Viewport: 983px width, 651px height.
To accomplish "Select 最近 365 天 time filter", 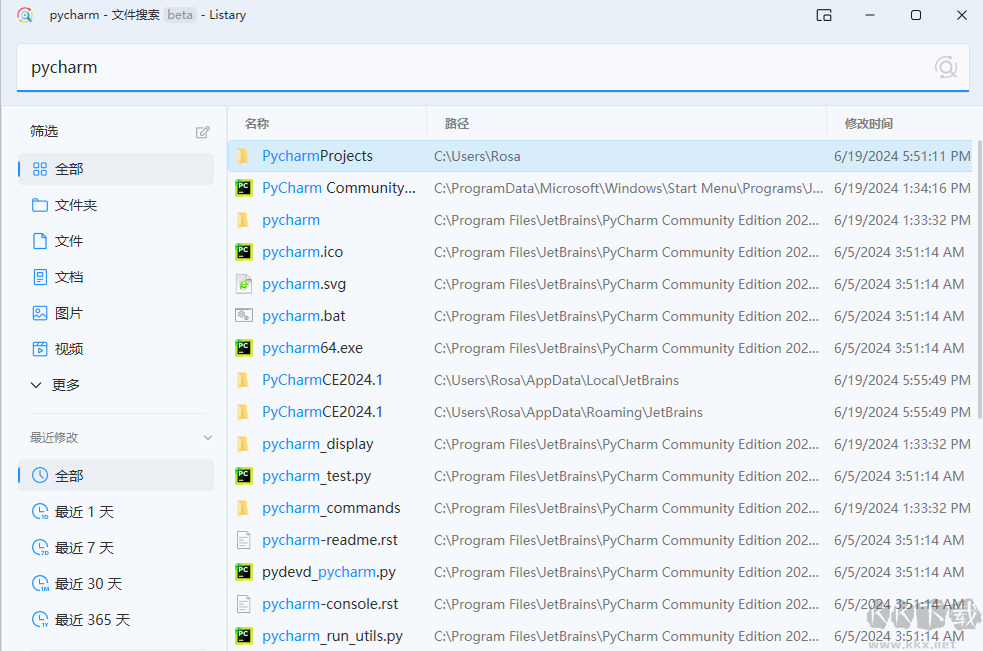I will [x=116, y=620].
